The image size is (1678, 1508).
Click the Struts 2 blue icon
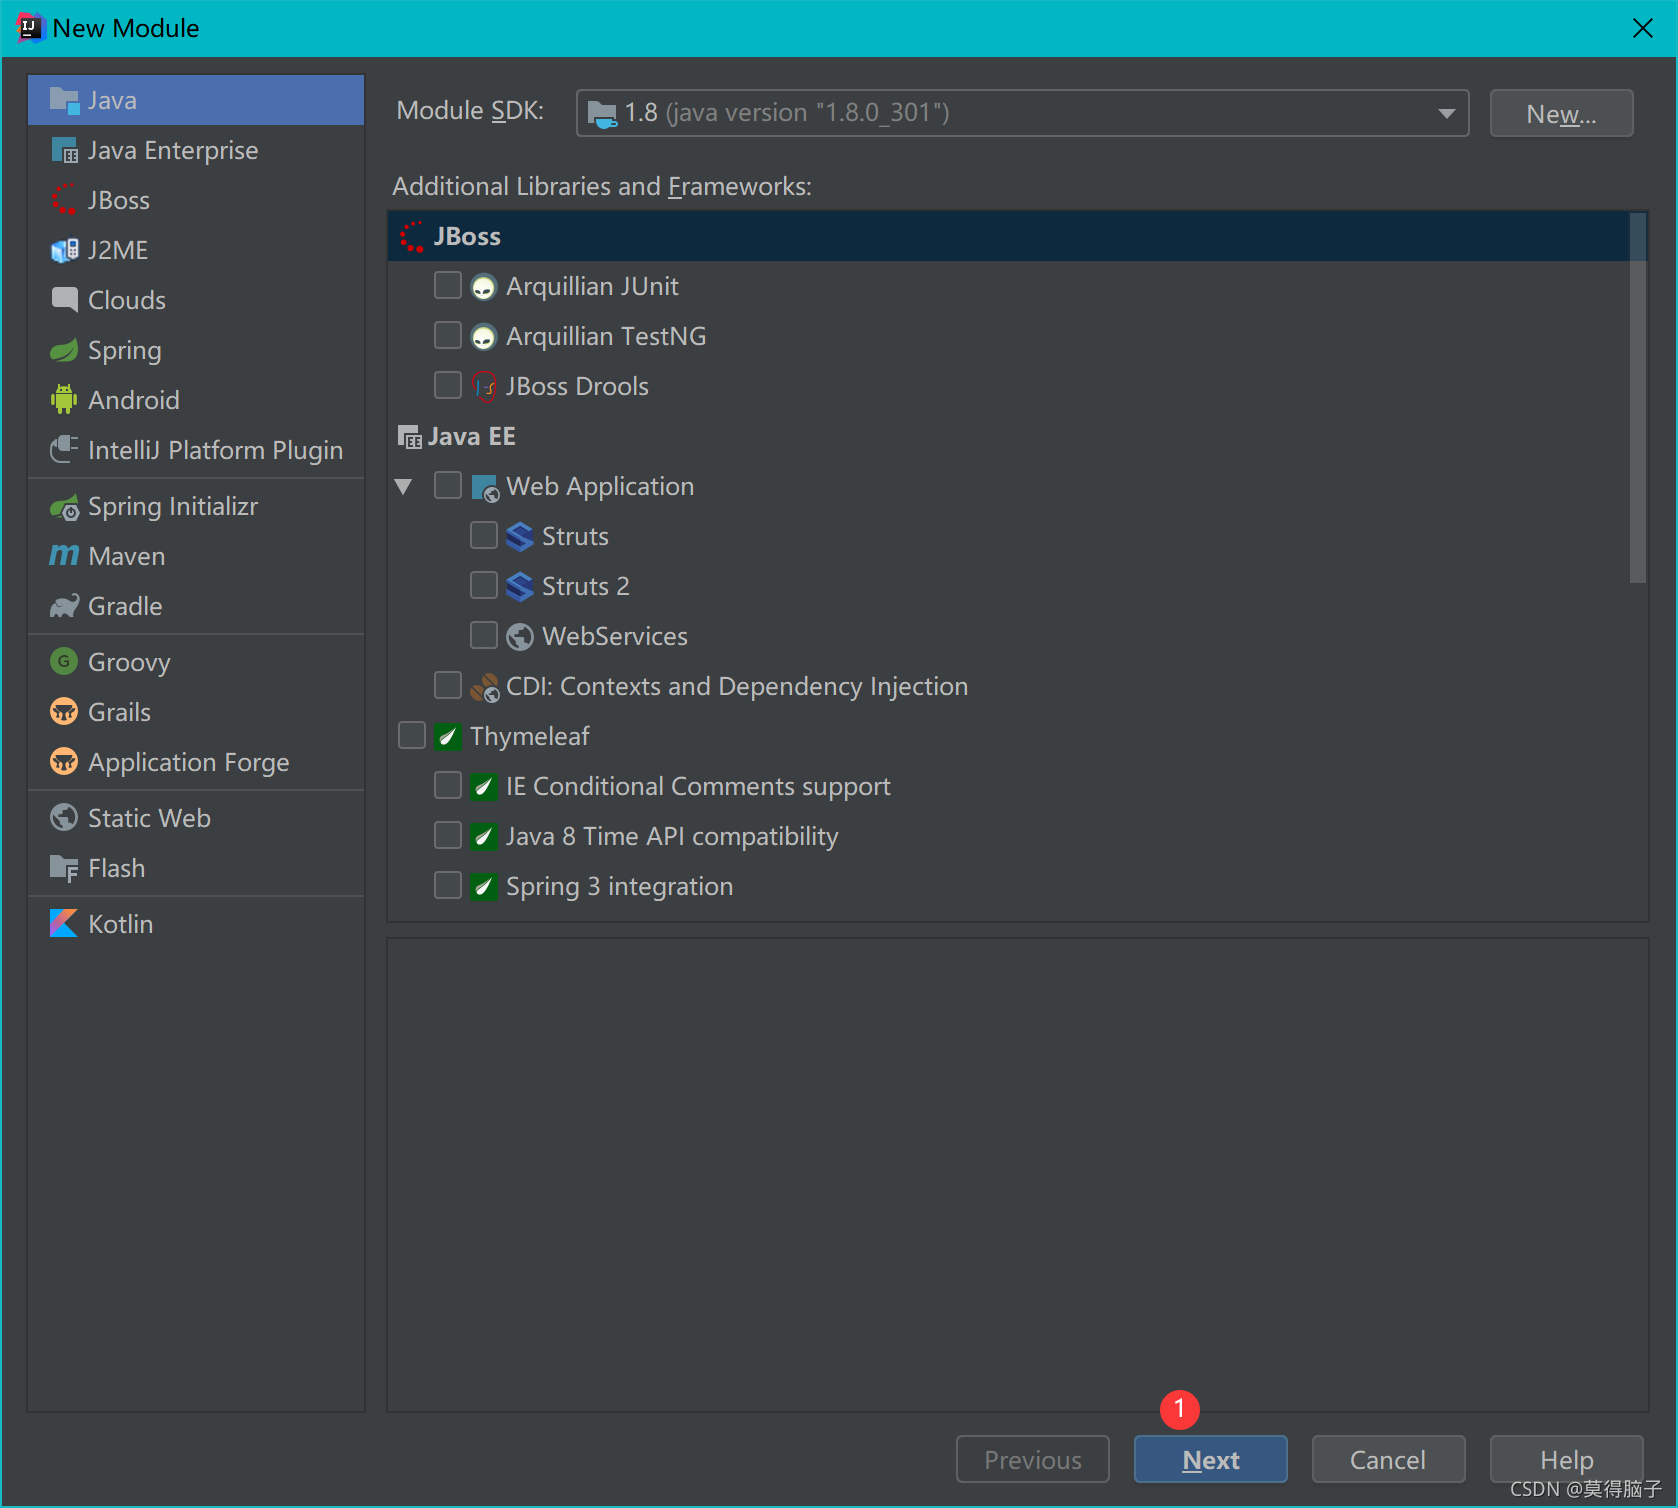point(520,587)
